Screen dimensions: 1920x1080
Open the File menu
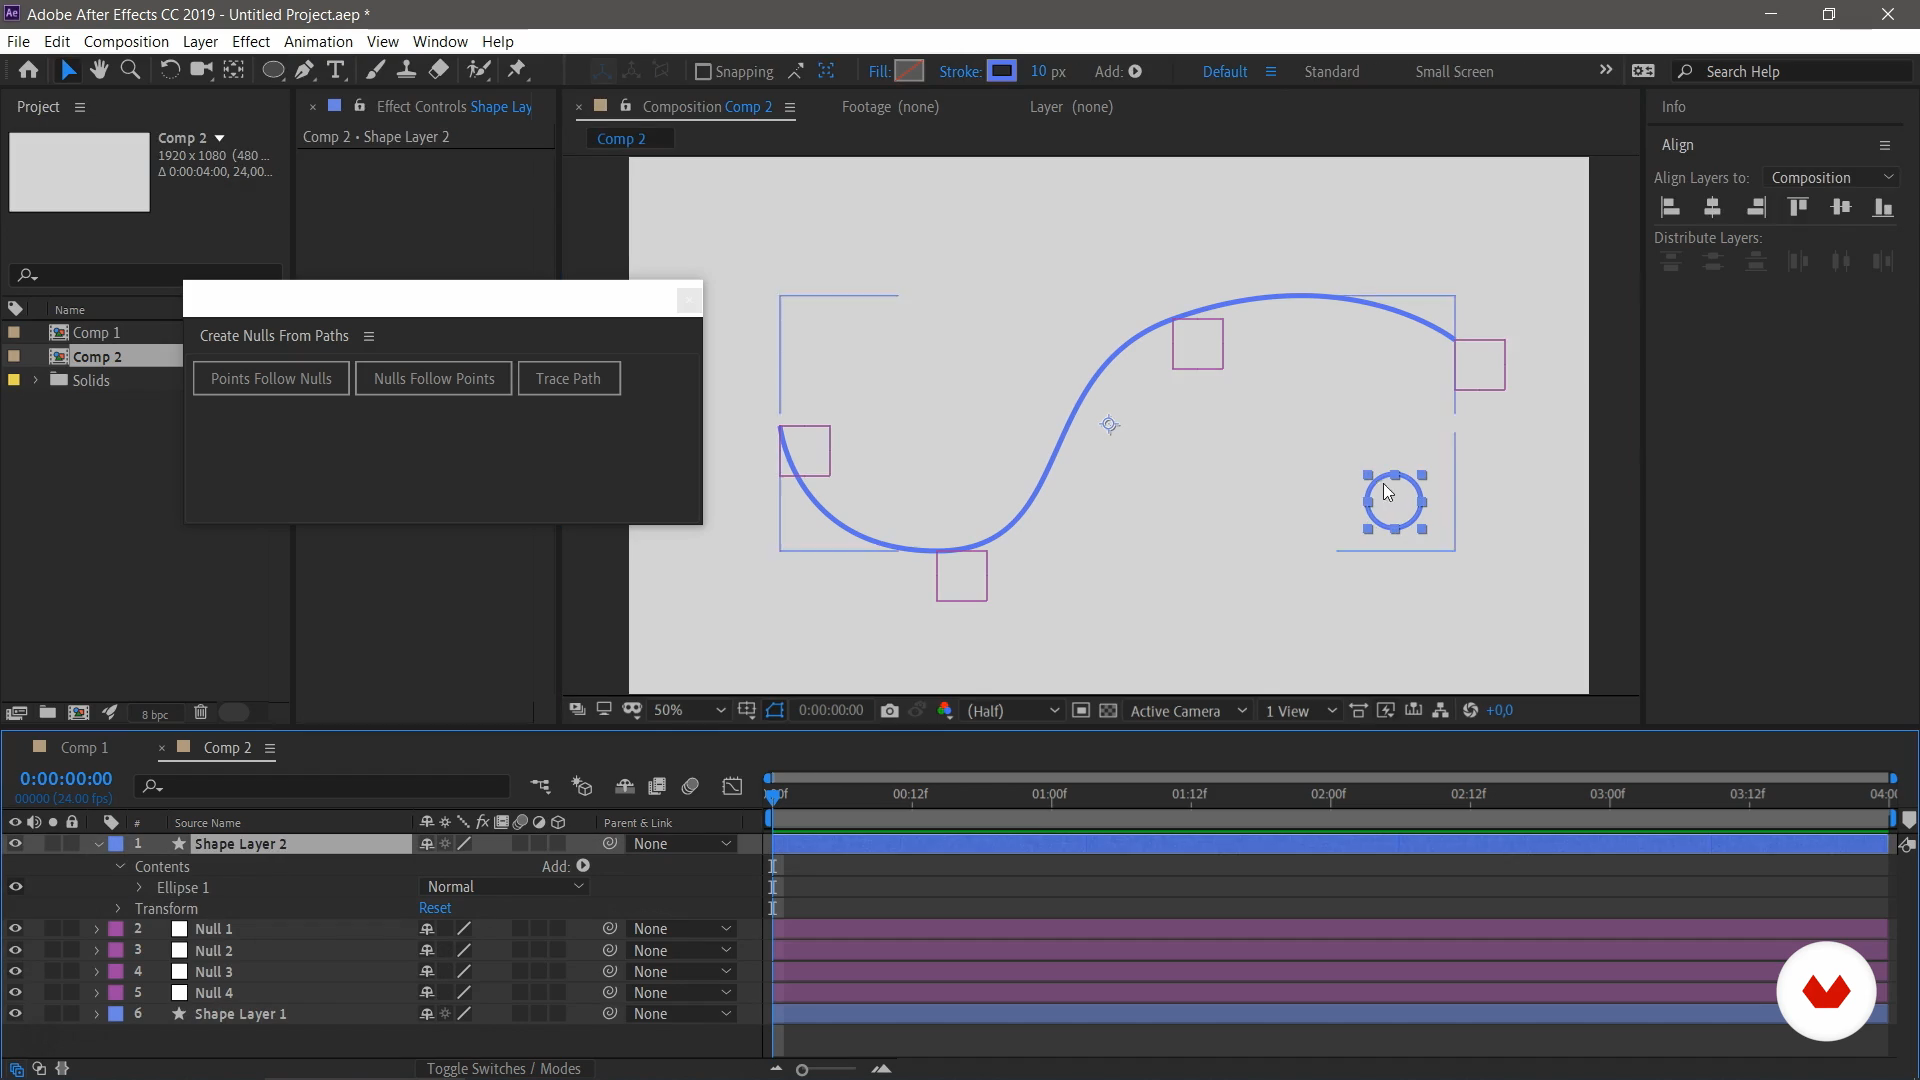[x=18, y=42]
